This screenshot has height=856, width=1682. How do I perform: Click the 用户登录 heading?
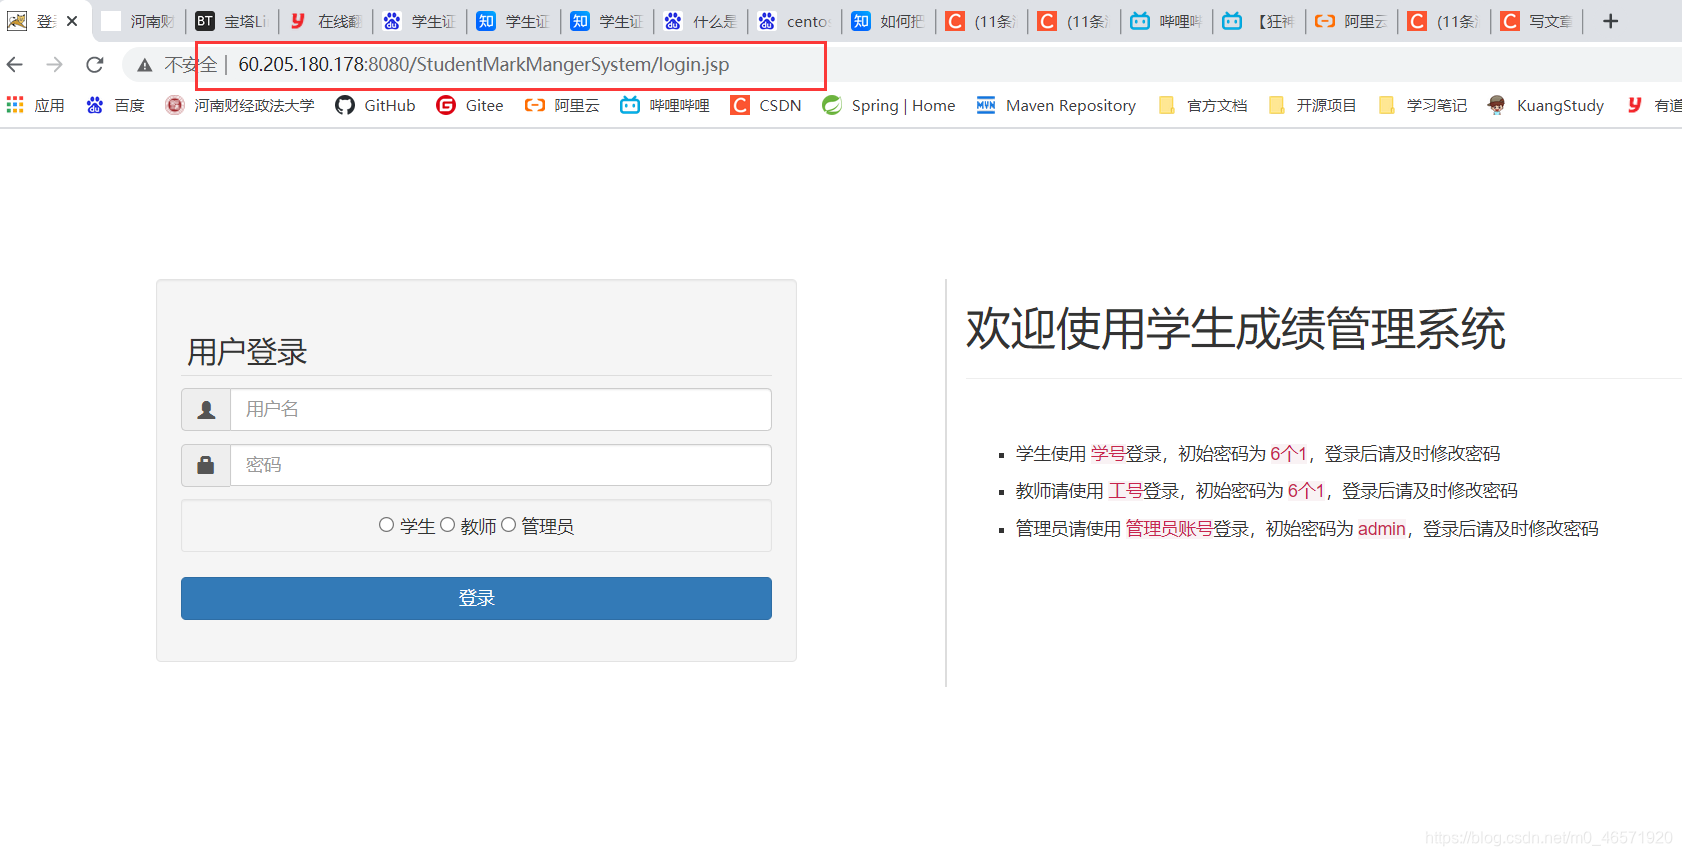tap(247, 352)
